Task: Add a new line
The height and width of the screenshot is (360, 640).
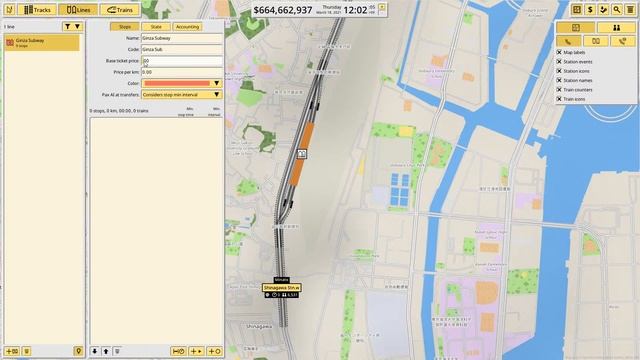Action: [x=12, y=351]
